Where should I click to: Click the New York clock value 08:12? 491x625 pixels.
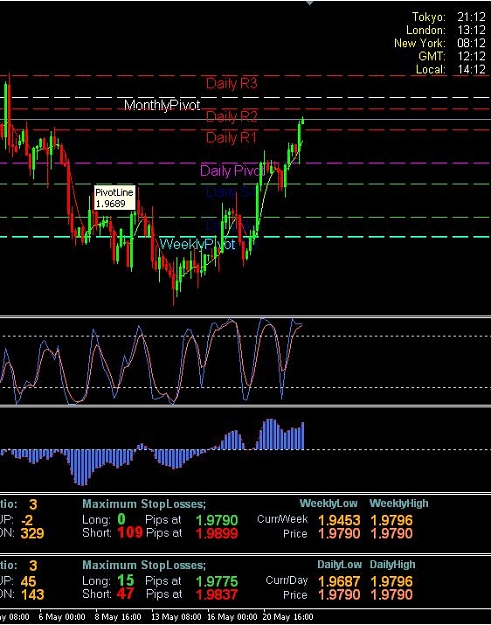point(471,43)
